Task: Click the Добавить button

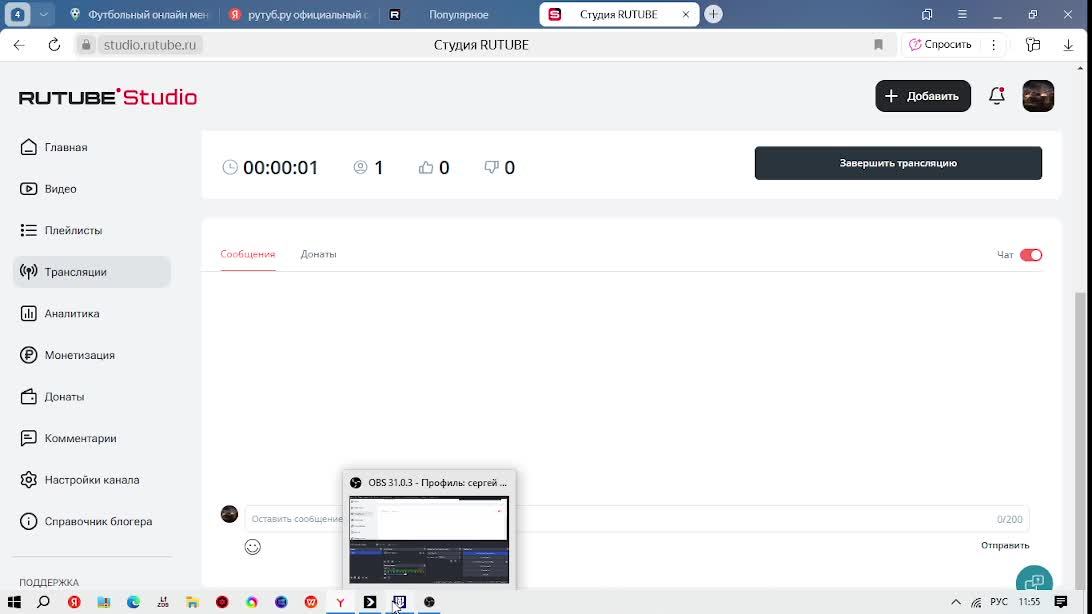Action: 923,96
